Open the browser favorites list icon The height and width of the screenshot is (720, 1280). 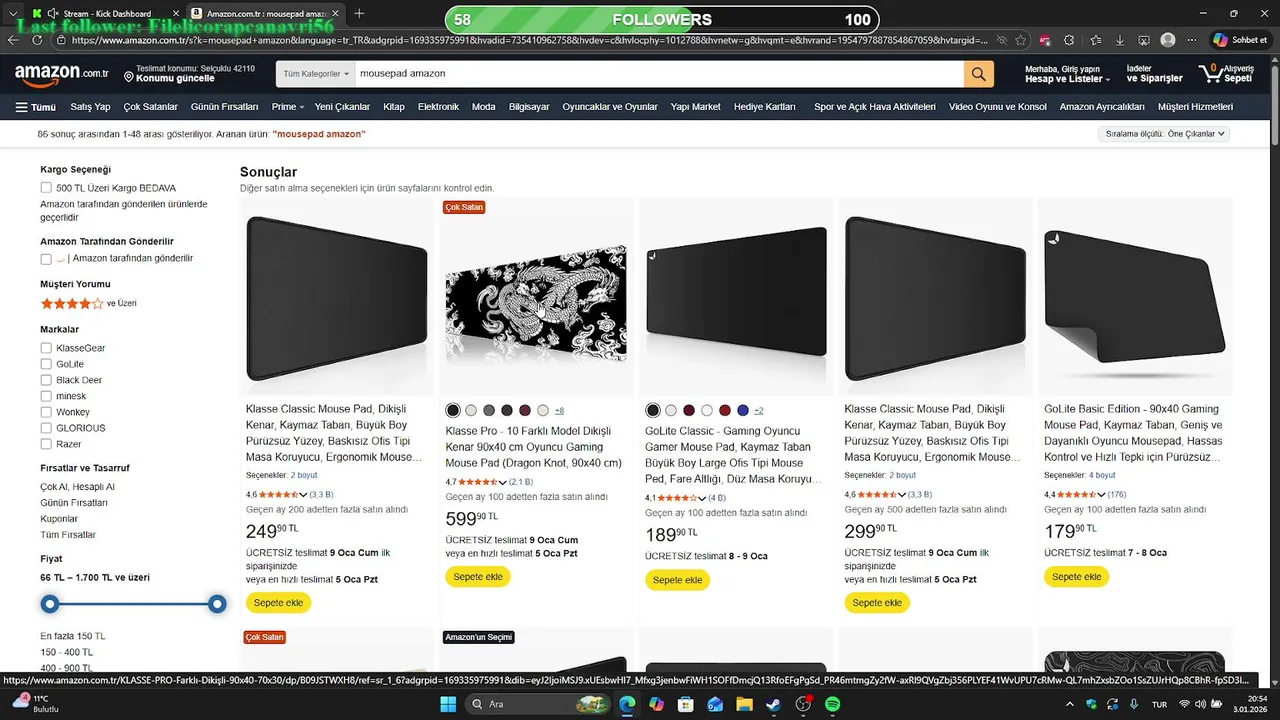(1095, 40)
